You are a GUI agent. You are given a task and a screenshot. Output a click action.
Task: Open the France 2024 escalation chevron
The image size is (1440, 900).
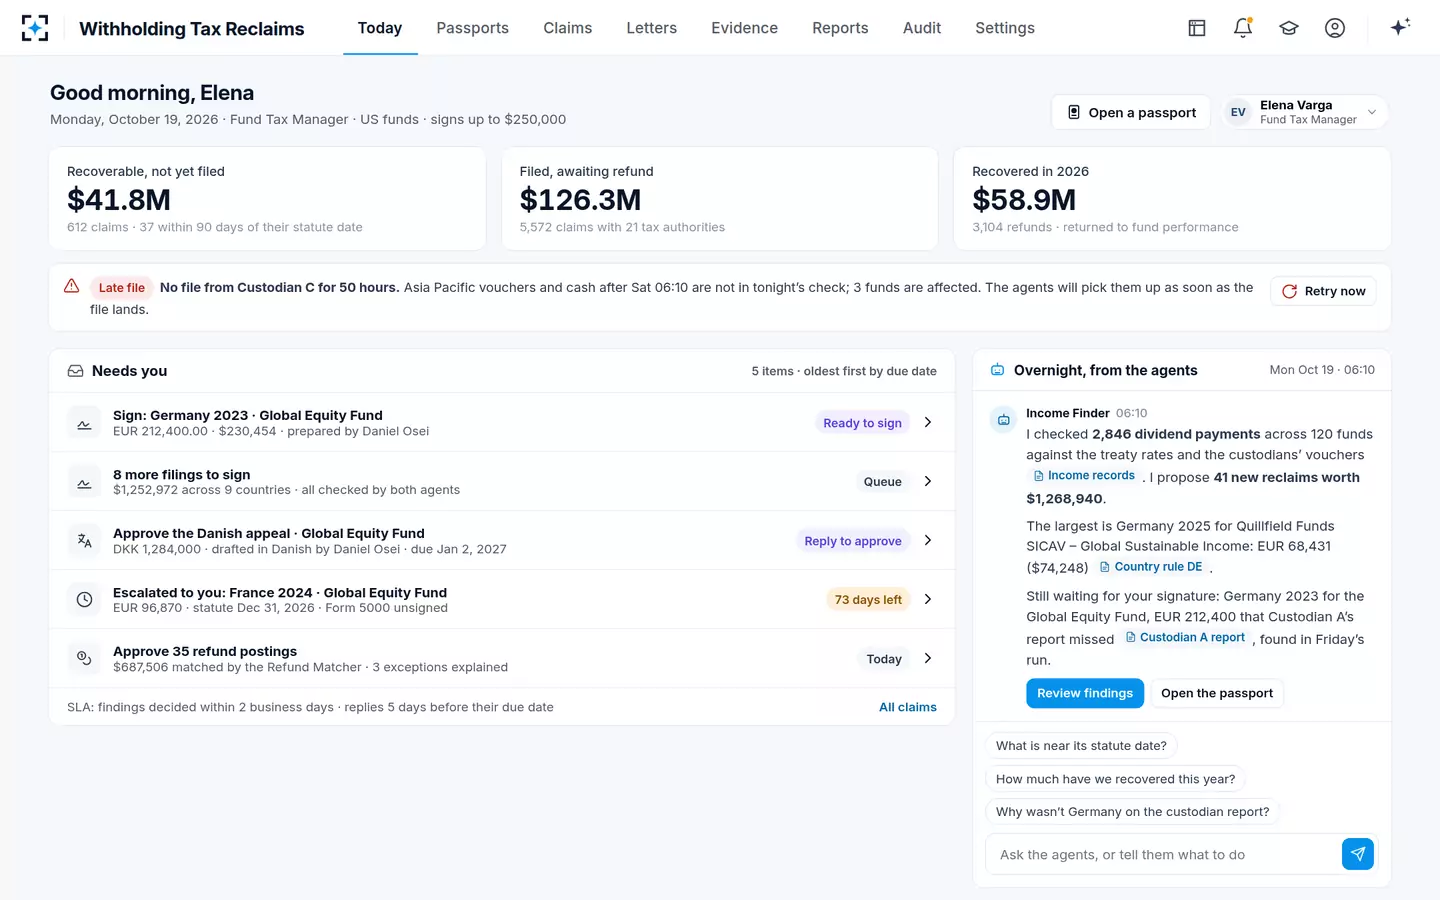(x=928, y=600)
